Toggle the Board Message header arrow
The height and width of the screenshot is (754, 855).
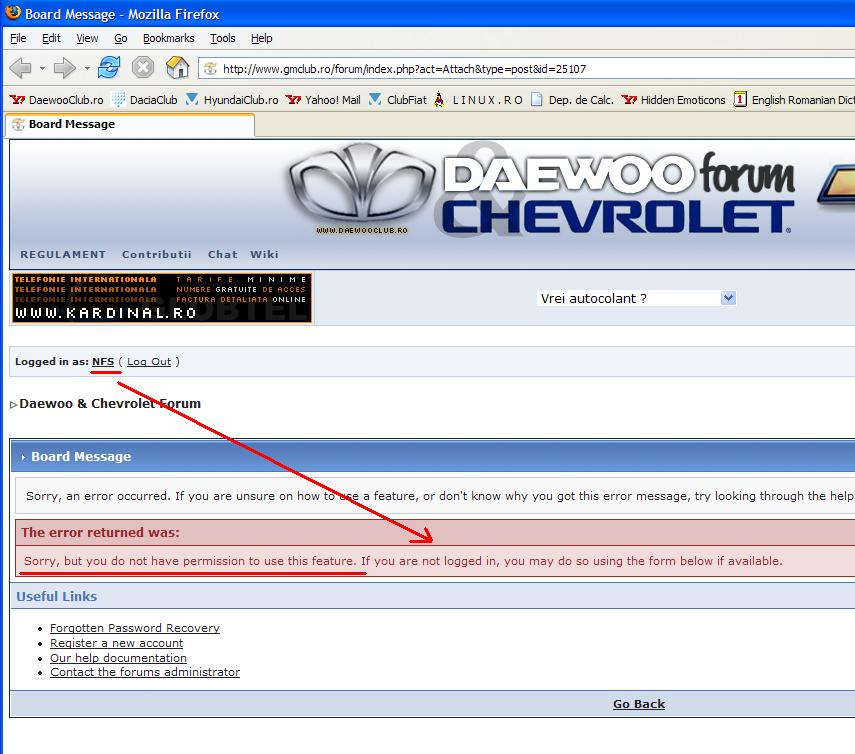[x=23, y=457]
